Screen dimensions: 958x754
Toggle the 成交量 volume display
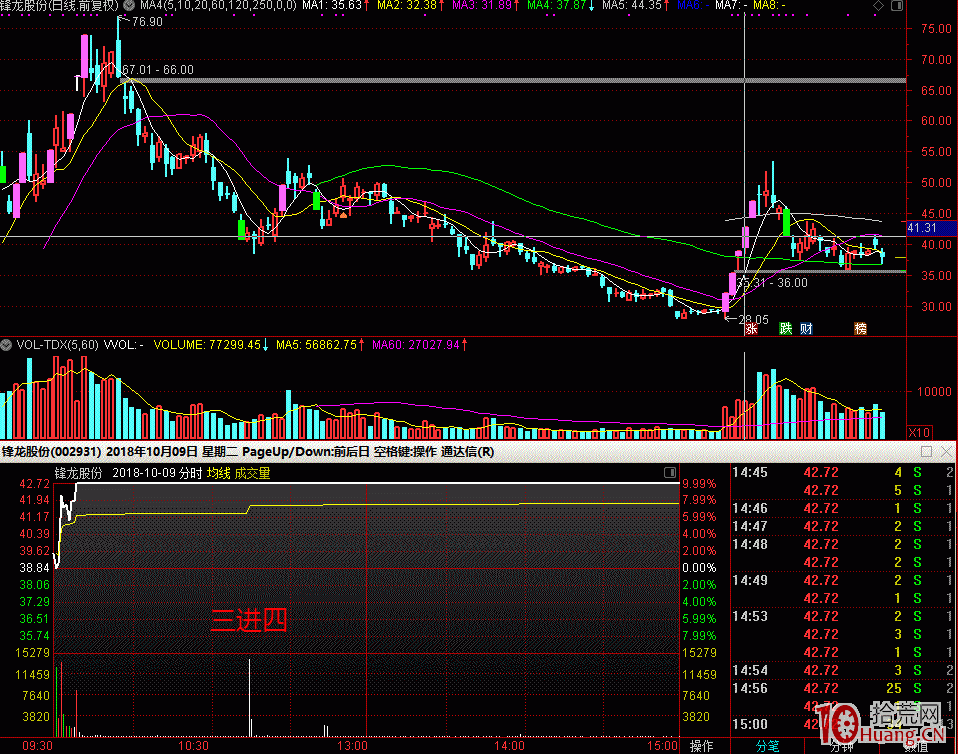tap(252, 473)
